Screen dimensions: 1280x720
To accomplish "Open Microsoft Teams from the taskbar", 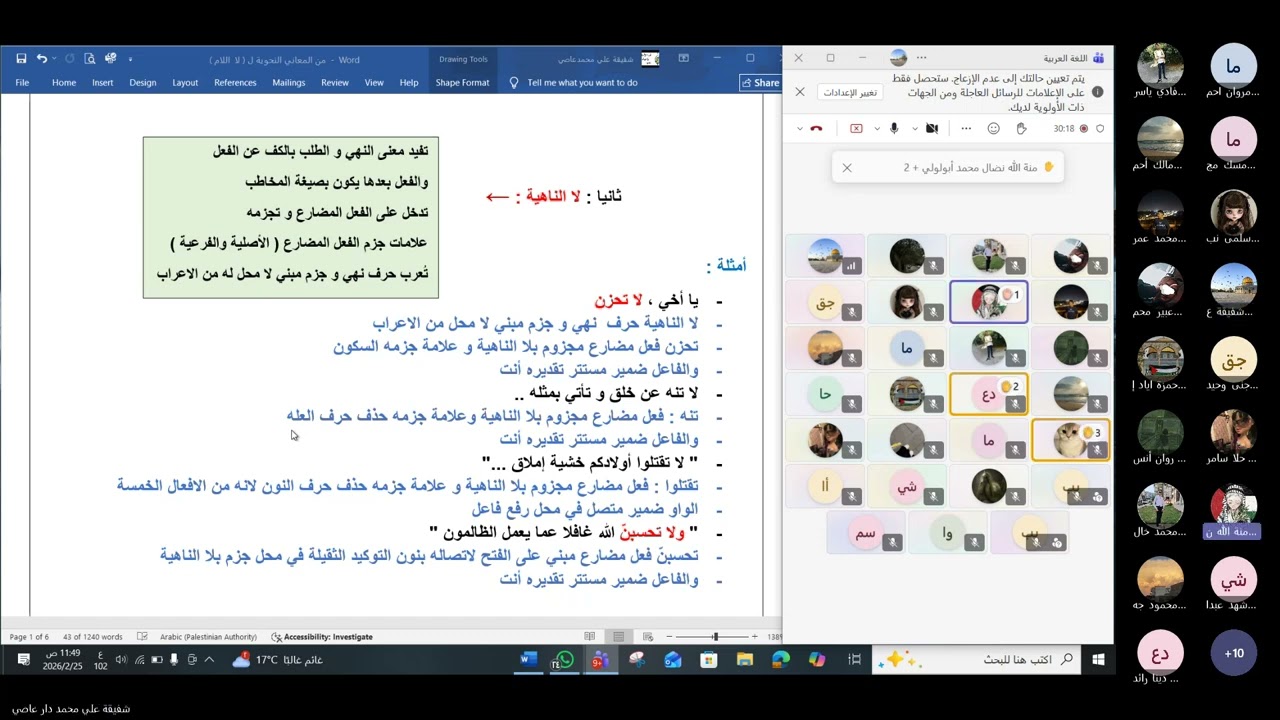I will [x=599, y=660].
